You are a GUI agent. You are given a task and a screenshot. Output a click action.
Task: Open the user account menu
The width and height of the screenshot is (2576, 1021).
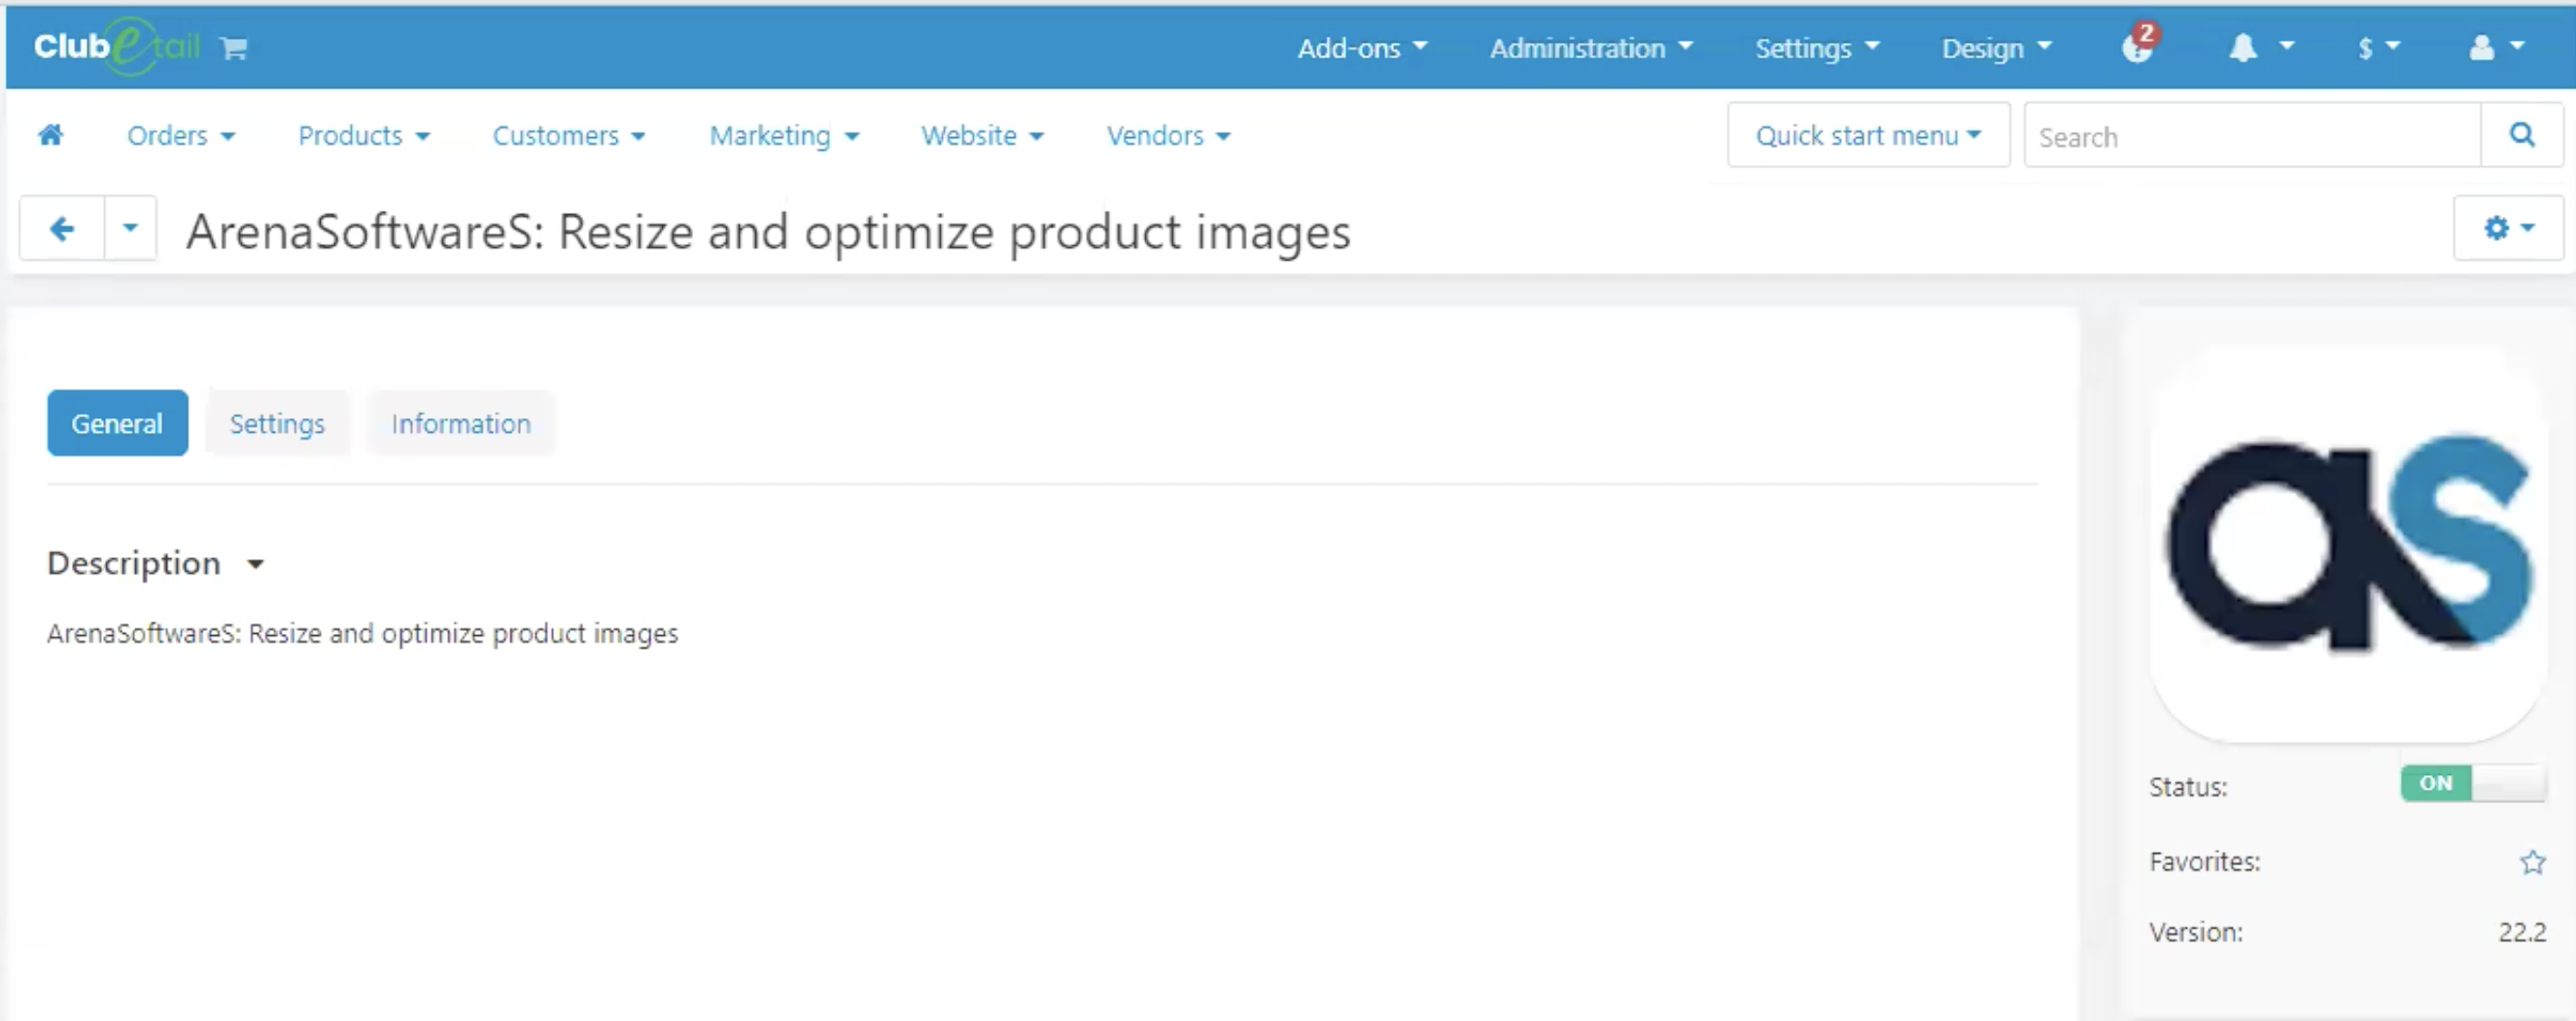(2496, 47)
